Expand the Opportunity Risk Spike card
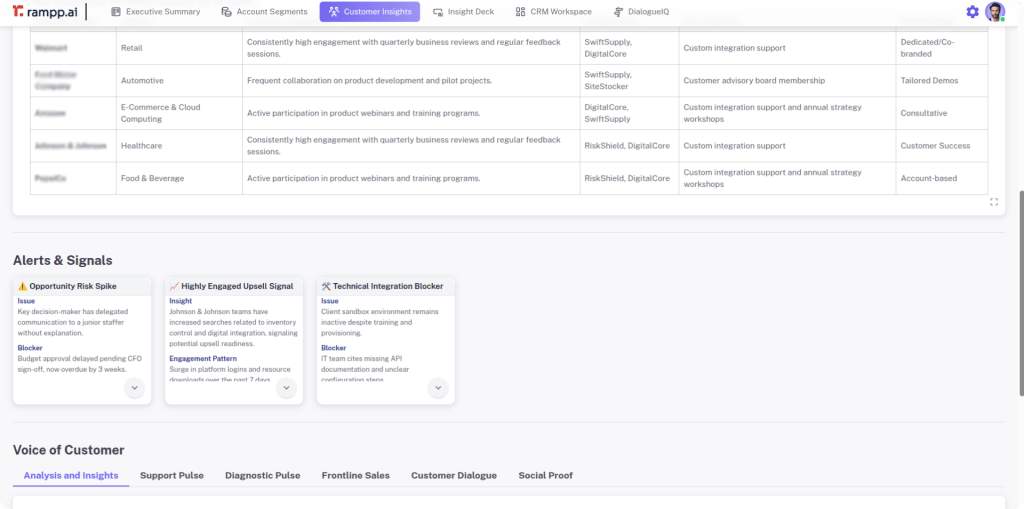Viewport: 1024px width, 509px height. (134, 388)
